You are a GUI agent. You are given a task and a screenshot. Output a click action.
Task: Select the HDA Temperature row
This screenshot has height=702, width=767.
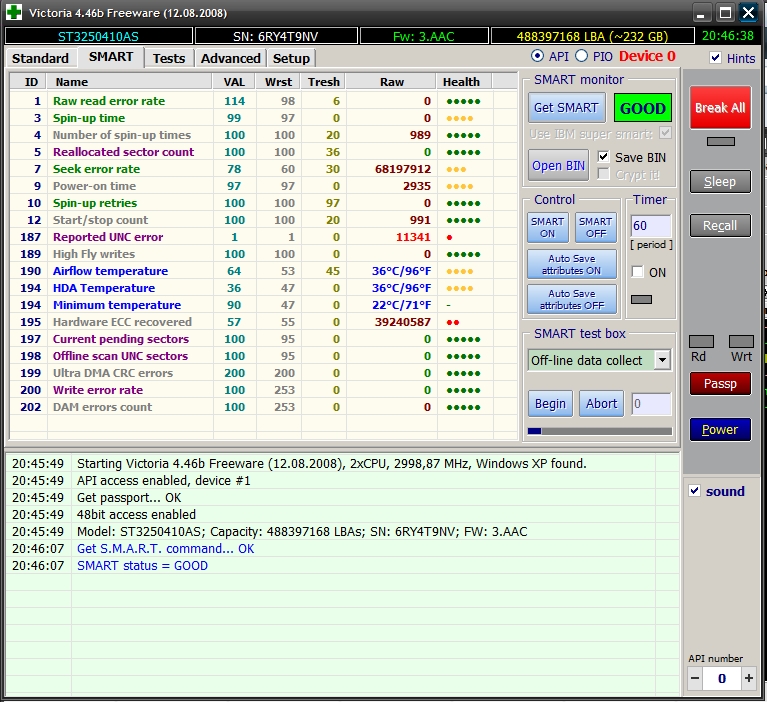(x=263, y=288)
